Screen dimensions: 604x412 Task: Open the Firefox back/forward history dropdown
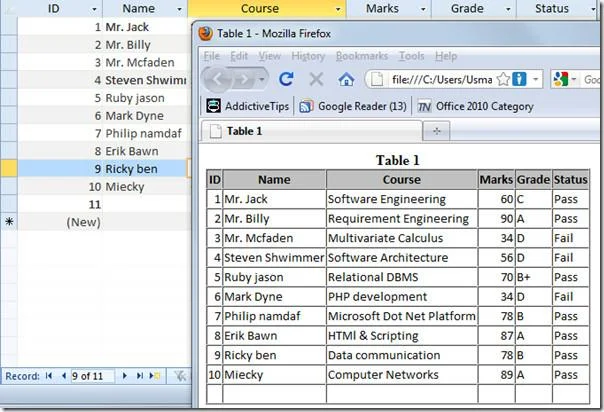coord(262,80)
